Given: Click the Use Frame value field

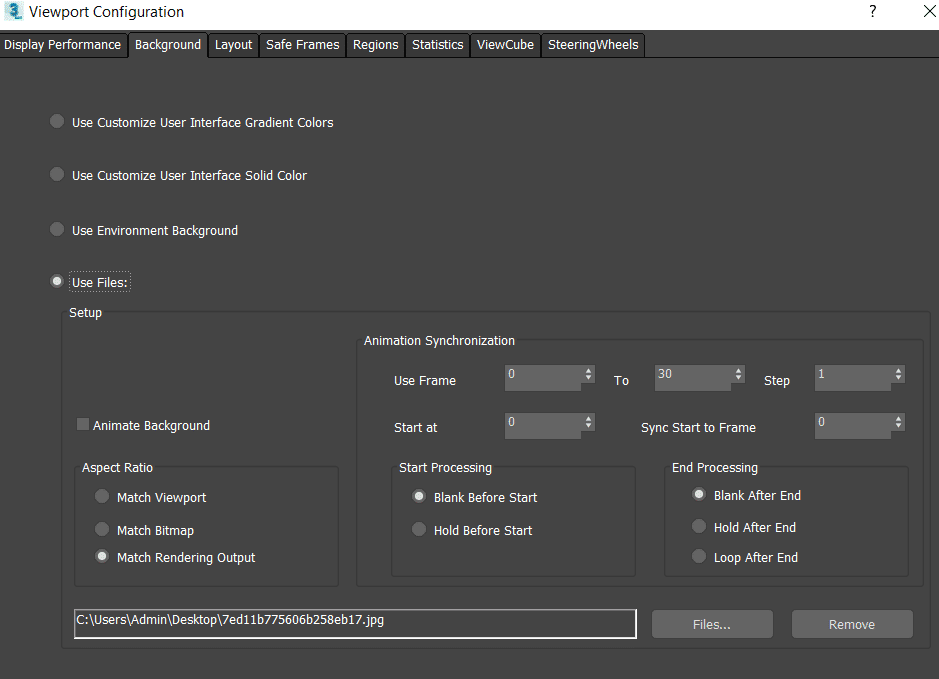Looking at the screenshot, I should [x=543, y=378].
